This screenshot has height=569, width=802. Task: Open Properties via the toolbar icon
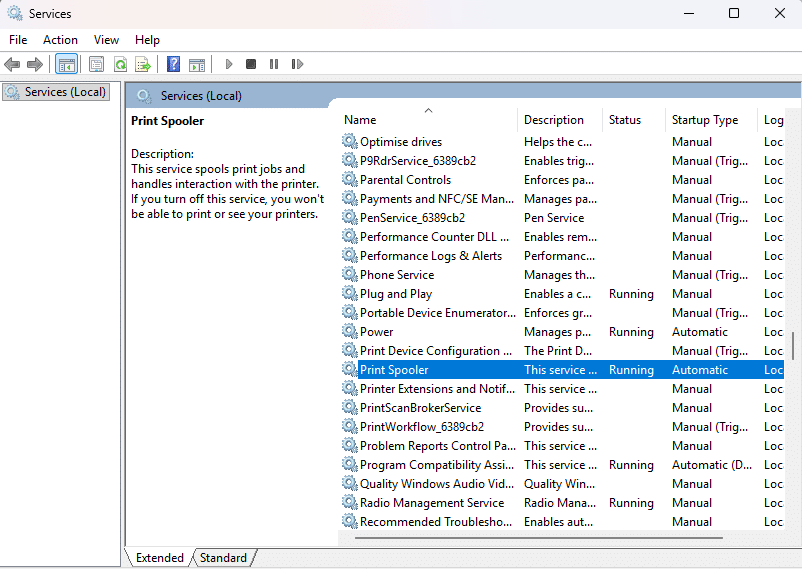[96, 64]
